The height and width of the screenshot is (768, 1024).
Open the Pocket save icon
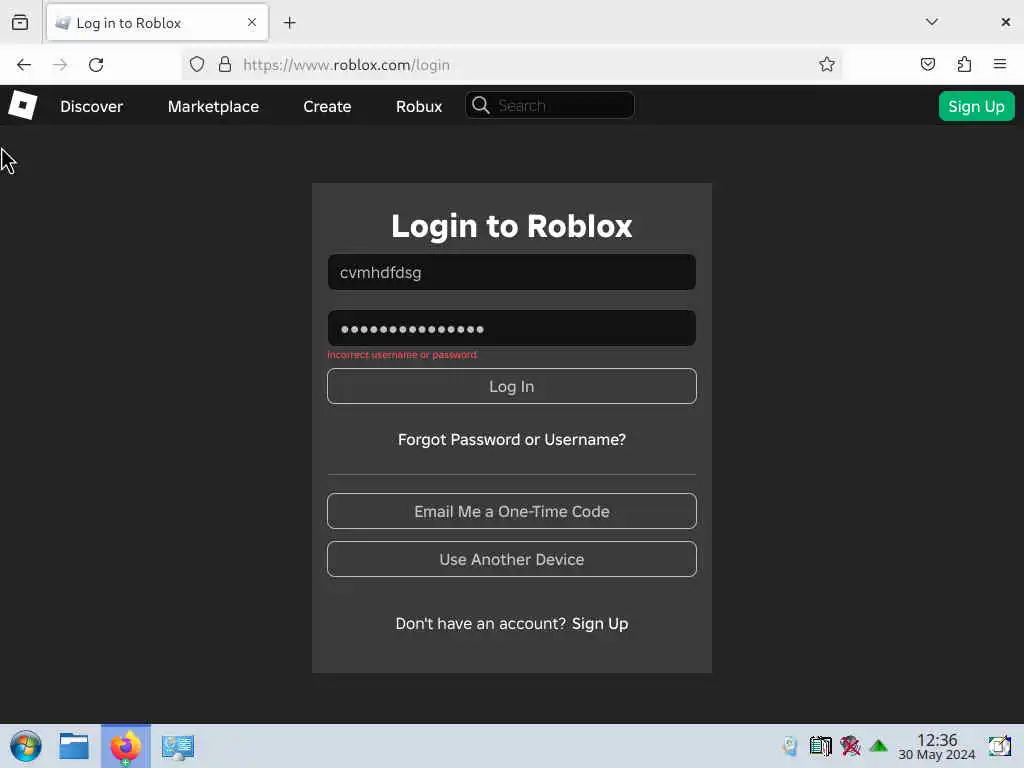pyautogui.click(x=927, y=64)
